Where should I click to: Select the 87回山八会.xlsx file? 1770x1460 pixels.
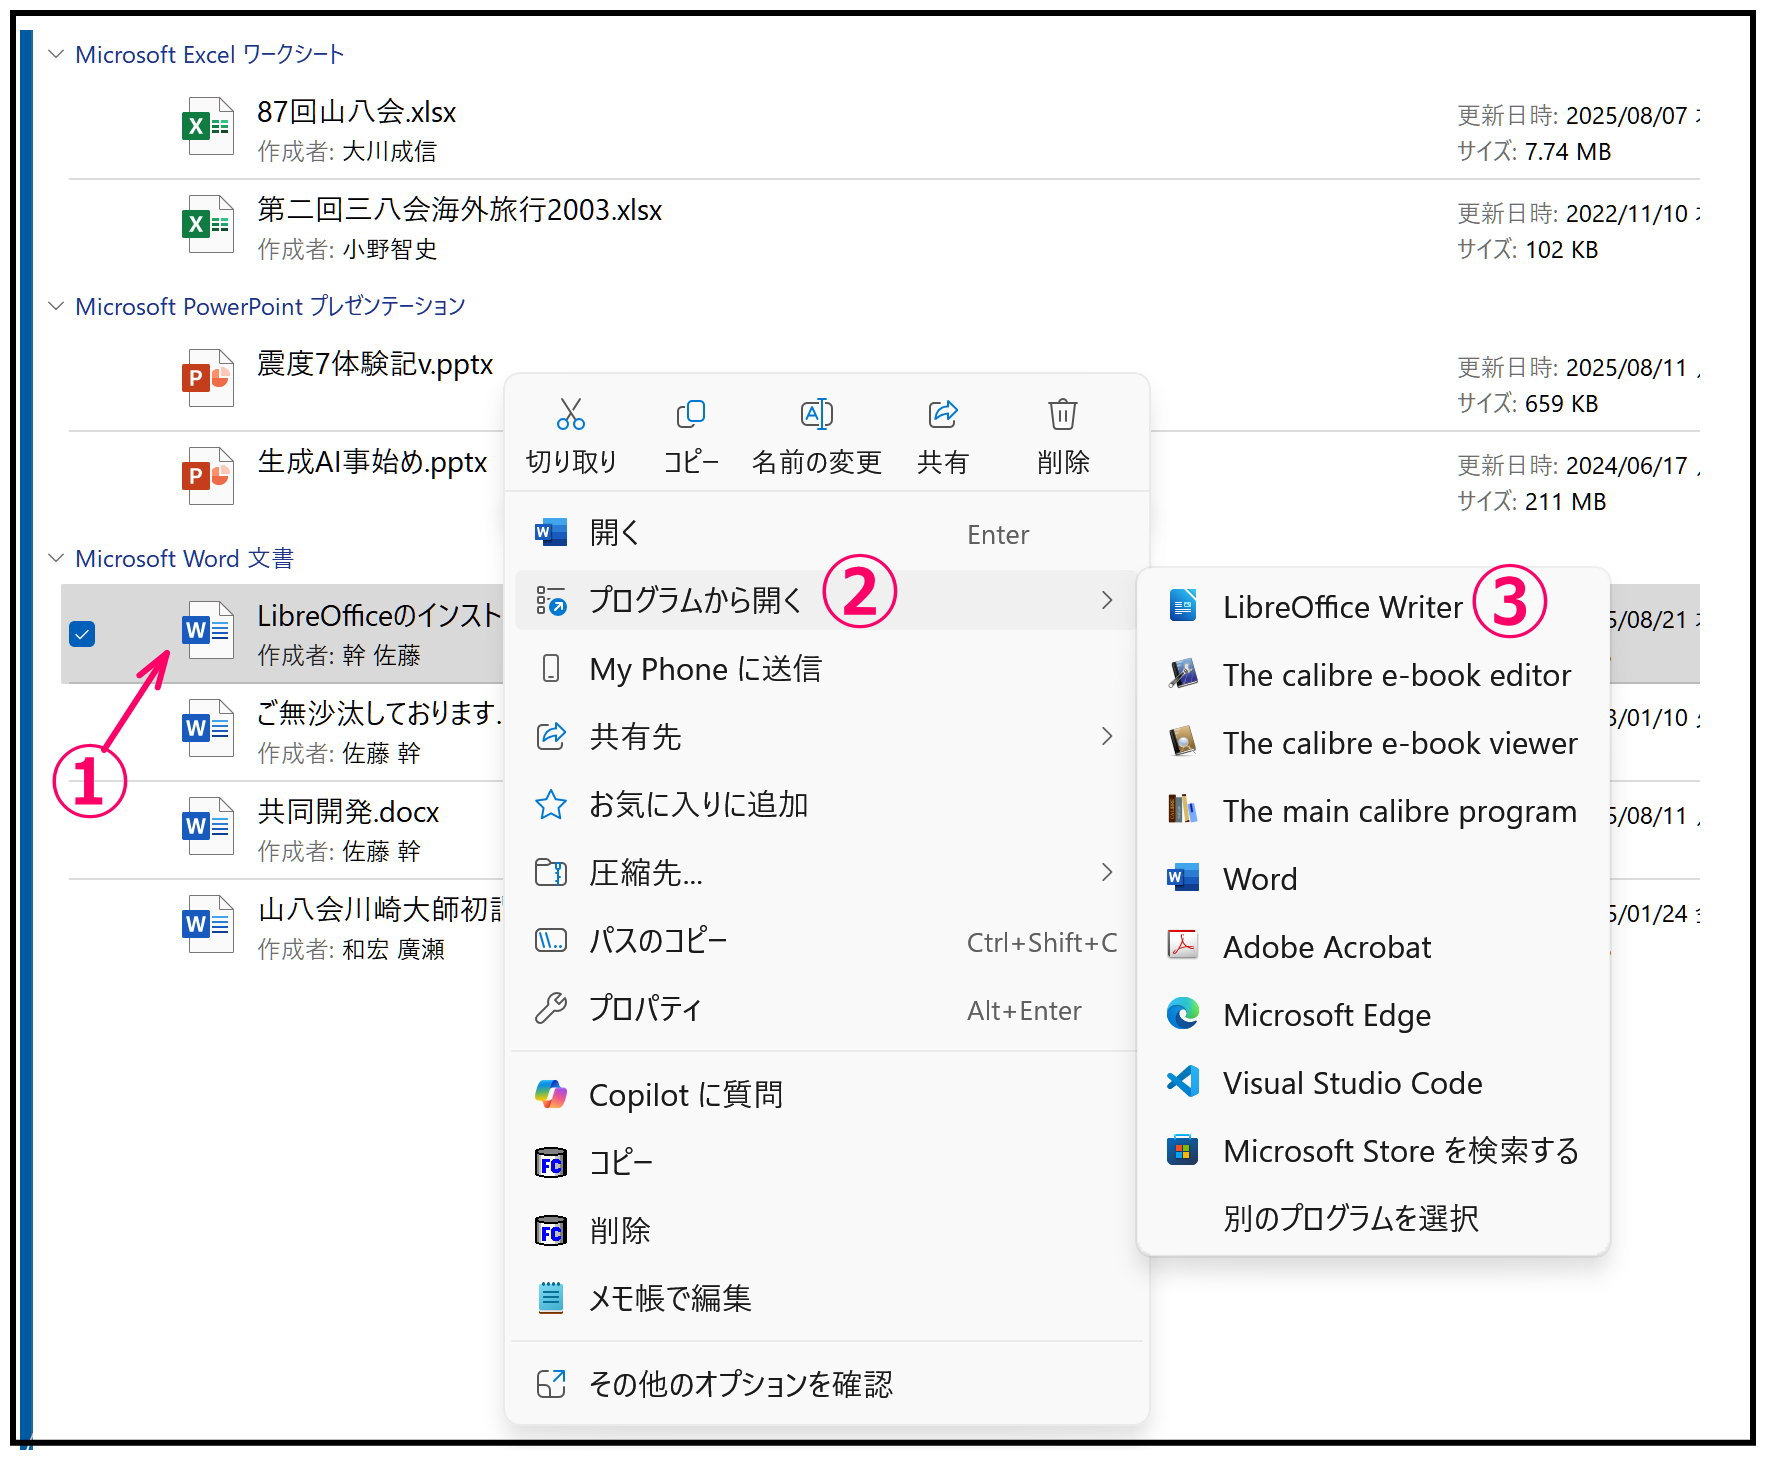[x=356, y=112]
